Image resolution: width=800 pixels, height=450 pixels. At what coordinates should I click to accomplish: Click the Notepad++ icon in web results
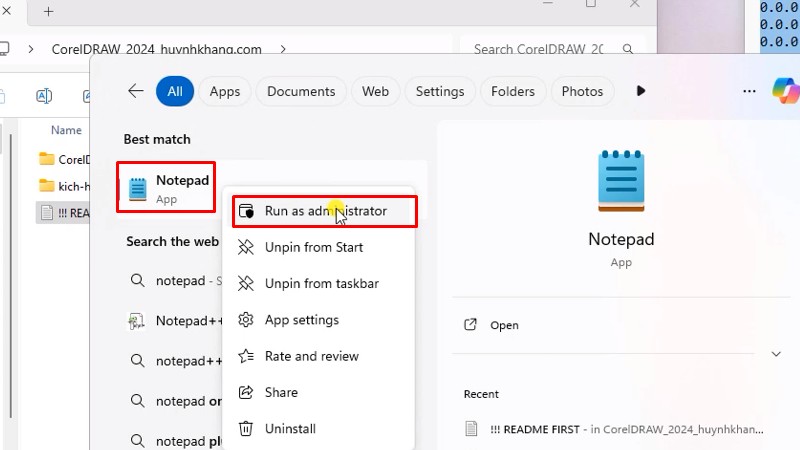(x=137, y=321)
